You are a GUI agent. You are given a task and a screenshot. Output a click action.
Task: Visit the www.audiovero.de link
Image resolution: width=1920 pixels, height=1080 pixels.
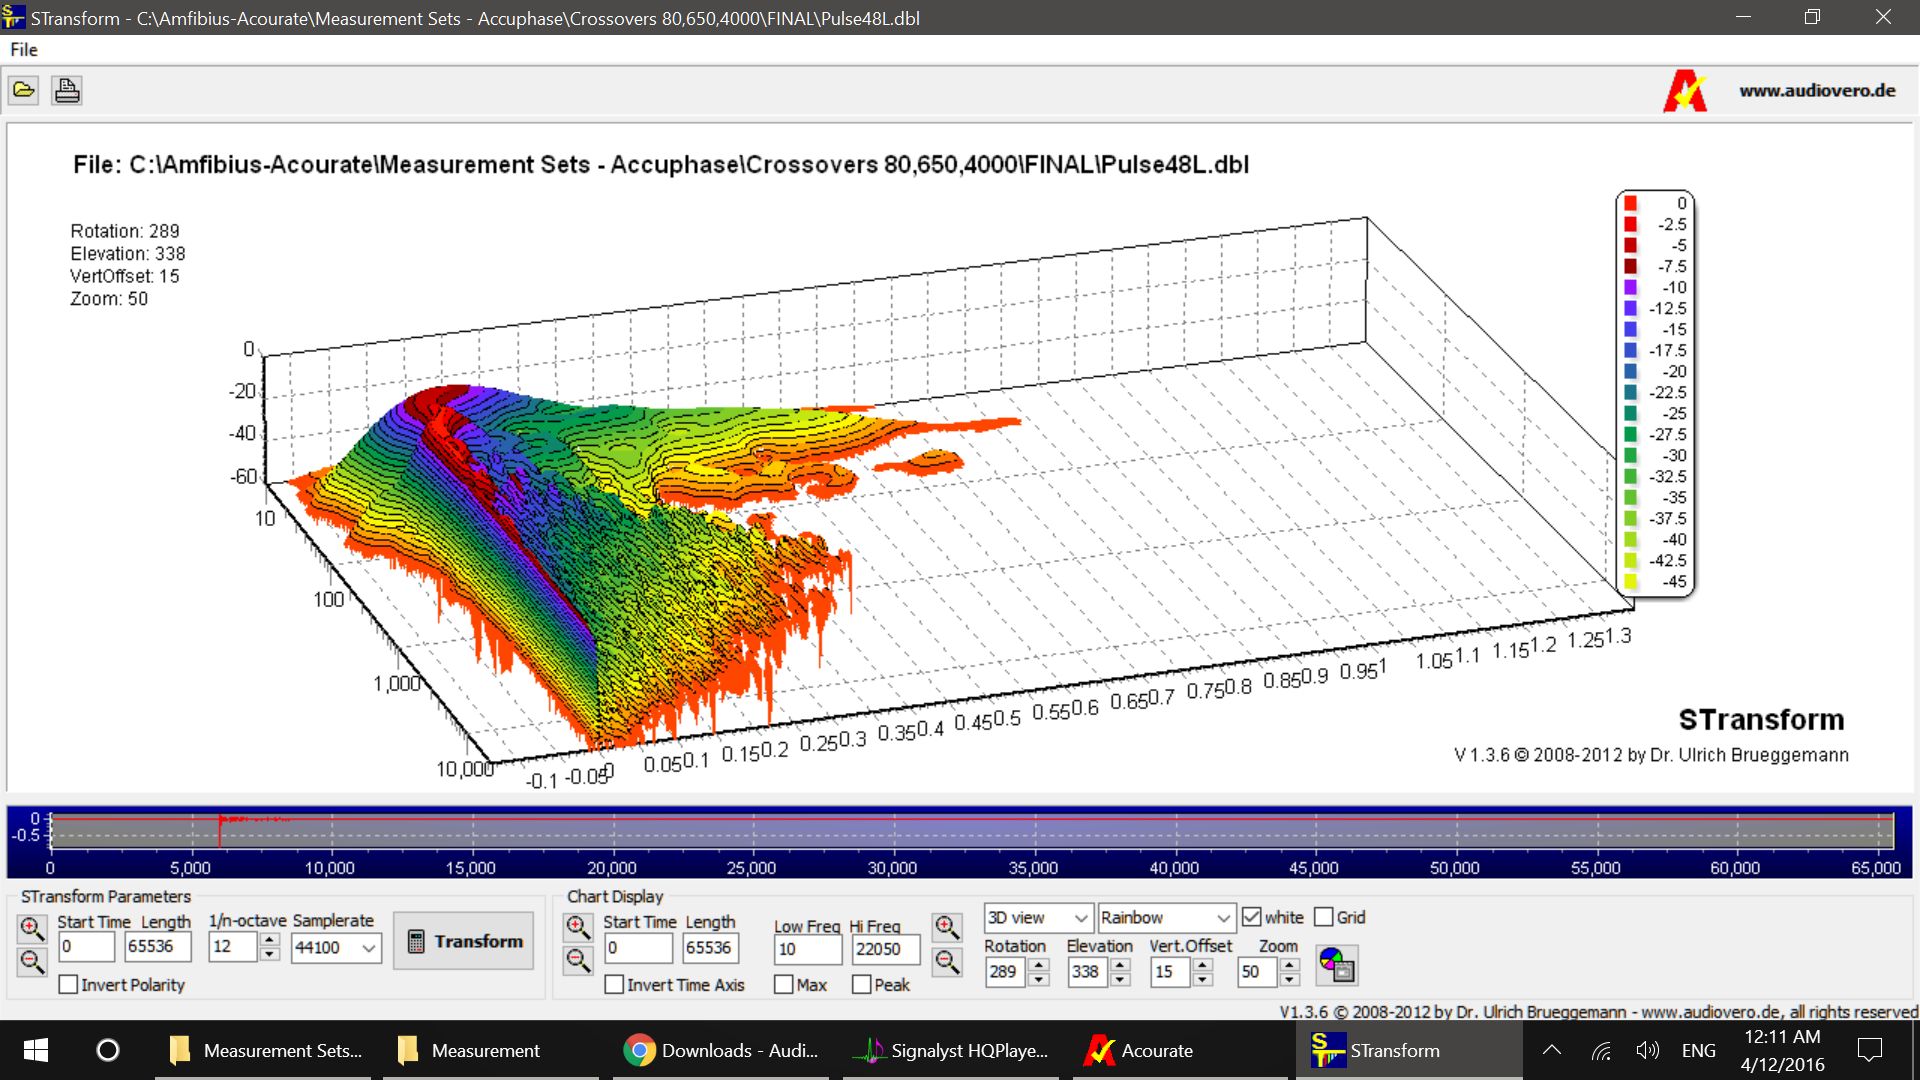[1817, 90]
